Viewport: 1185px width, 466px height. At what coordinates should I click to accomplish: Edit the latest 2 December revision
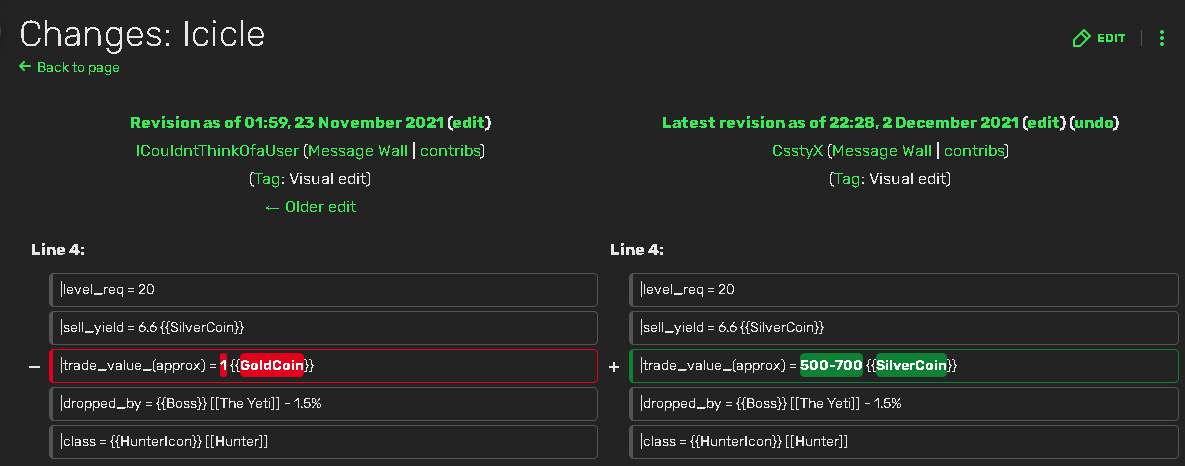click(1043, 123)
